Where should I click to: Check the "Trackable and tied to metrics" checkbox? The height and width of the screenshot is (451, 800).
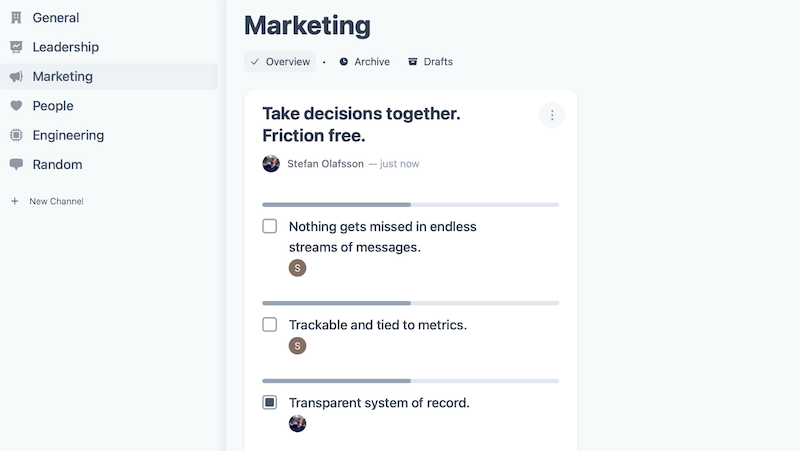coord(270,324)
